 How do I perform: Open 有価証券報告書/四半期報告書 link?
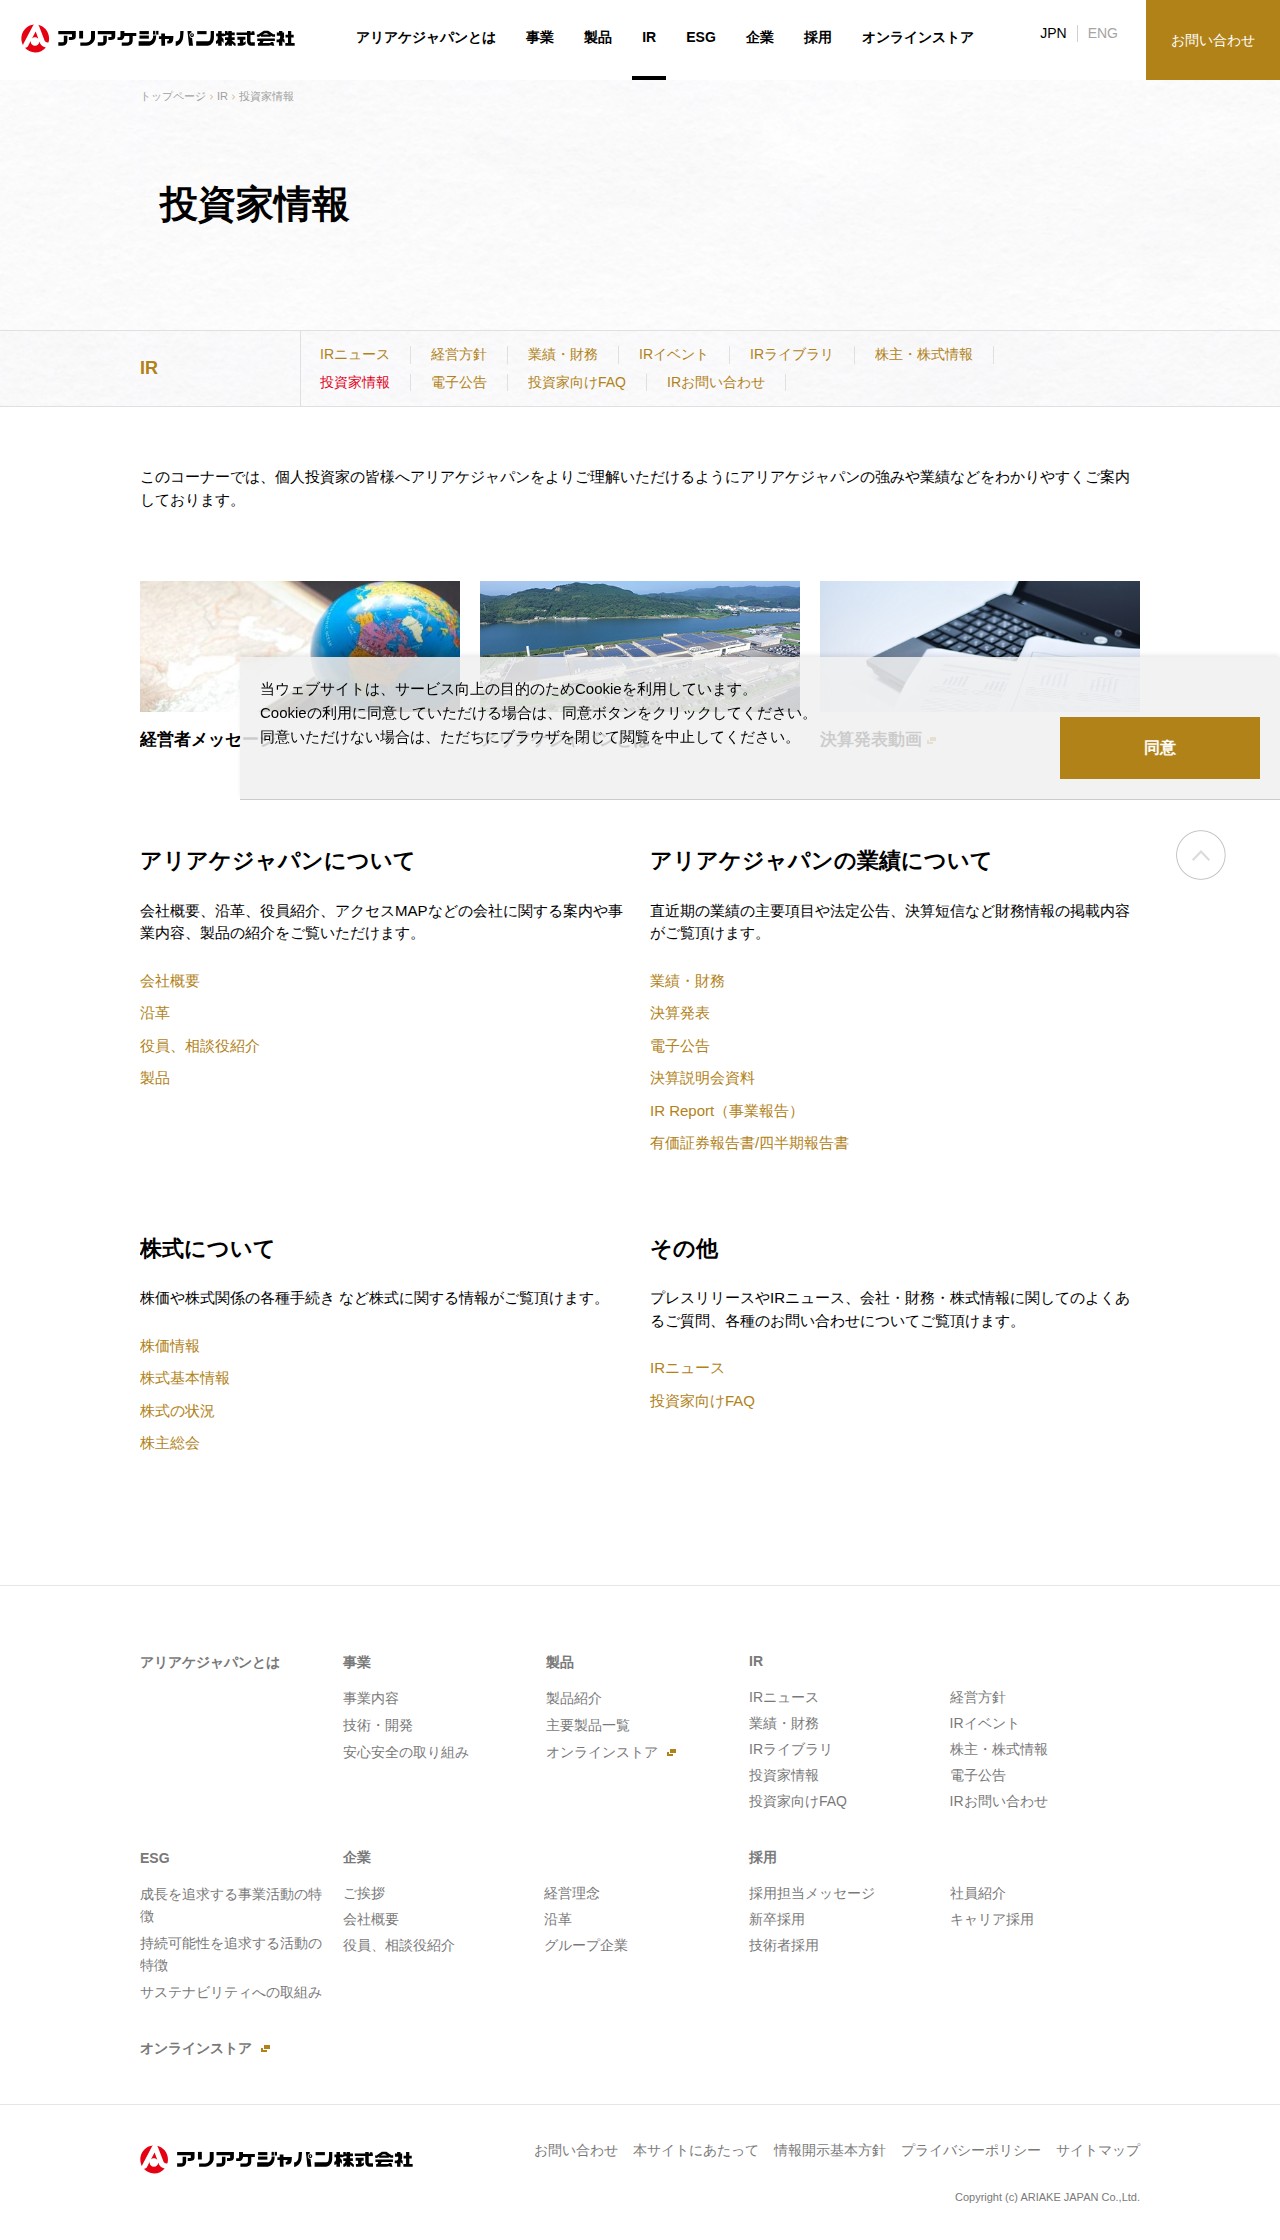tap(749, 1143)
